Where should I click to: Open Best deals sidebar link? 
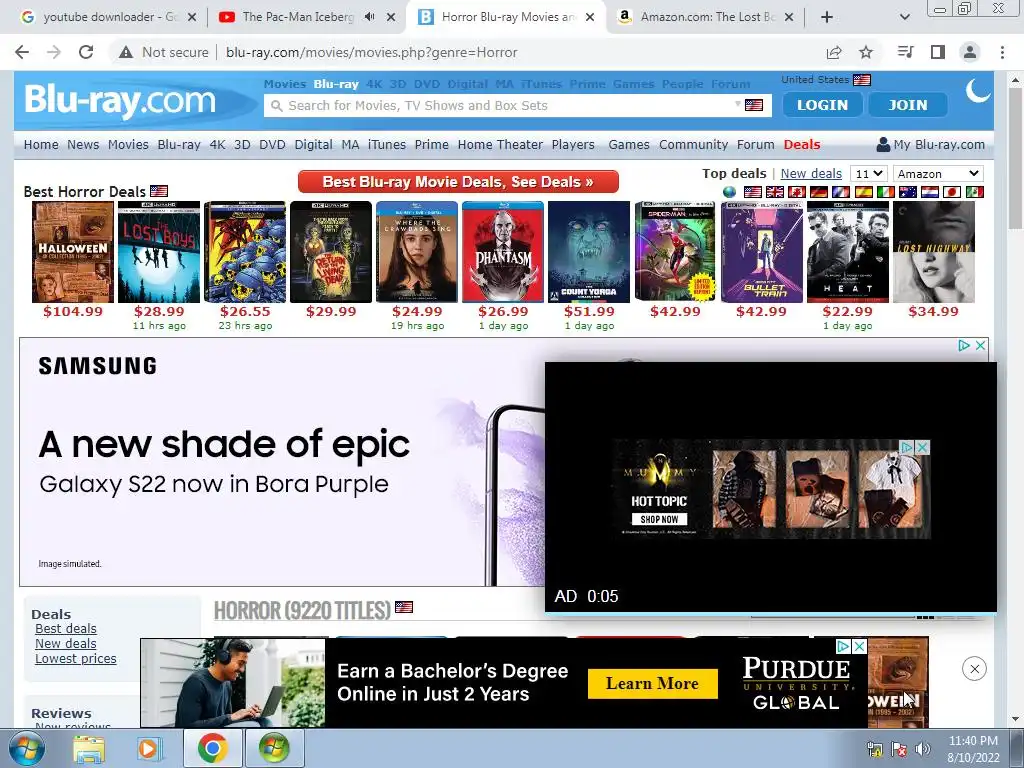coord(66,628)
